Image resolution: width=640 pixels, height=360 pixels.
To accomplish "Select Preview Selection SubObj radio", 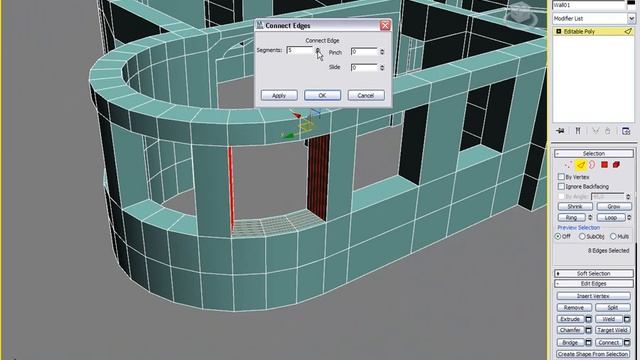I will click(x=582, y=236).
